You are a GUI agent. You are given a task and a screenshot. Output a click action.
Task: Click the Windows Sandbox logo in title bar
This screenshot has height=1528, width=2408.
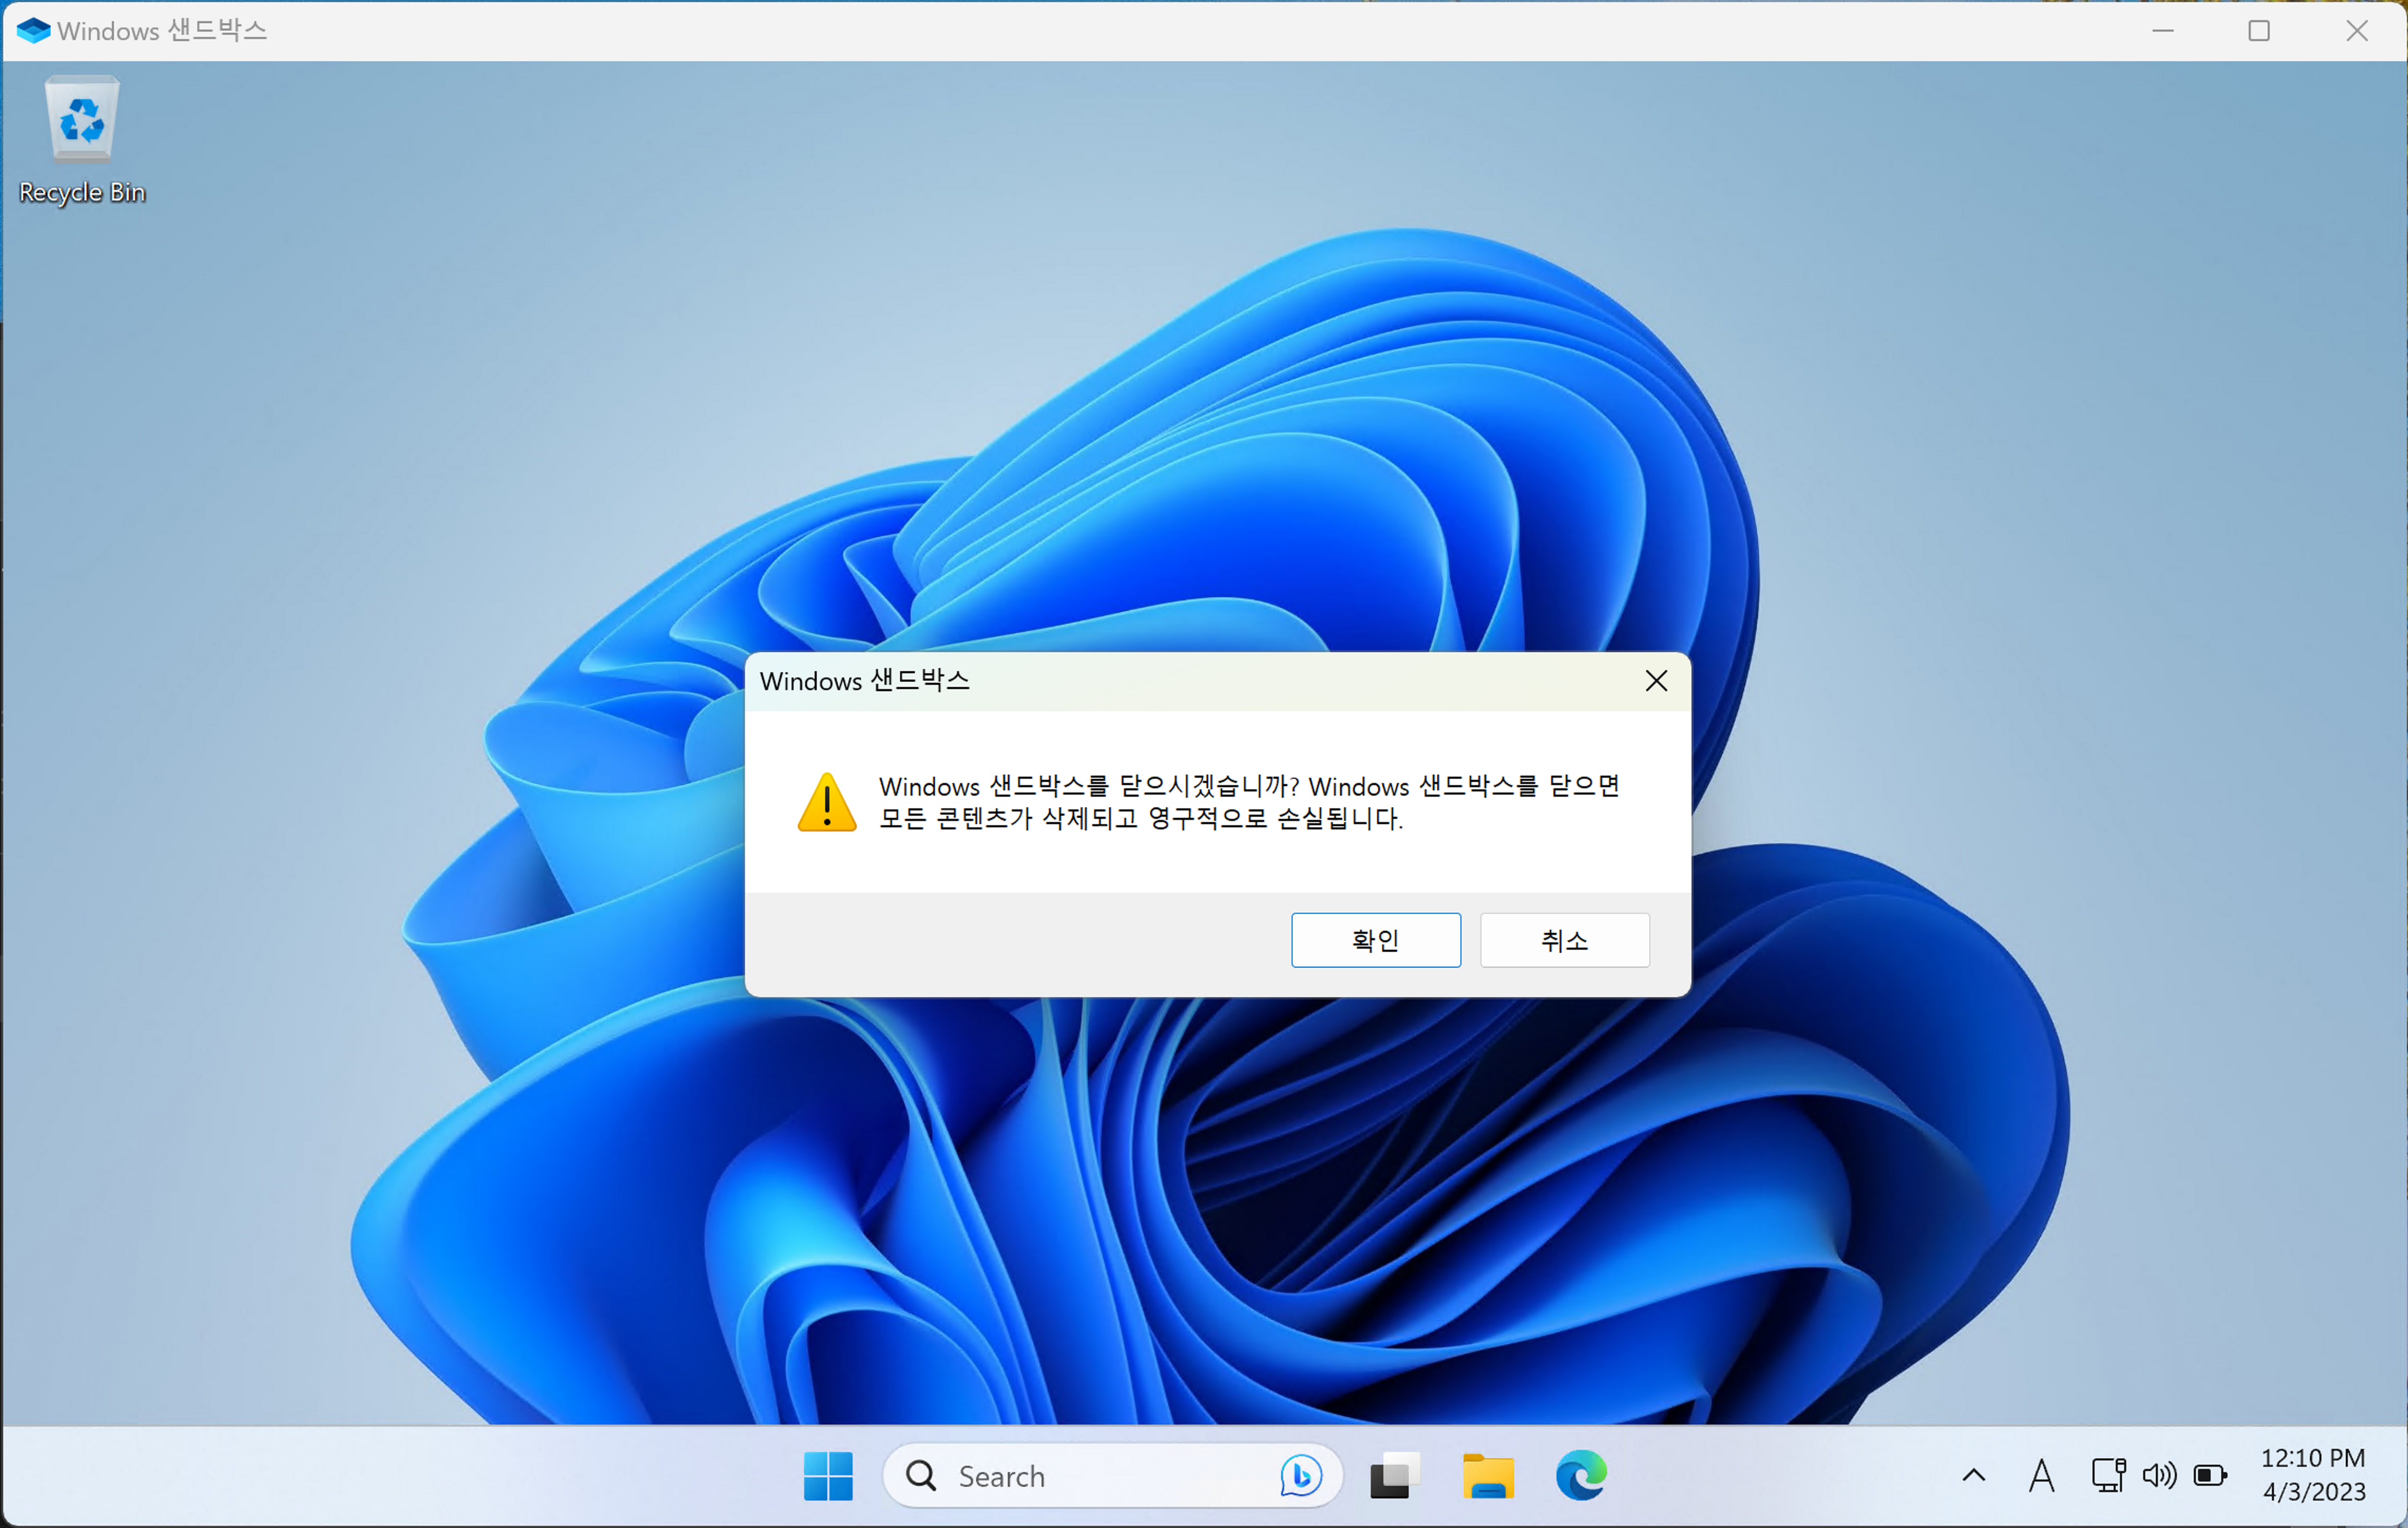(x=33, y=31)
